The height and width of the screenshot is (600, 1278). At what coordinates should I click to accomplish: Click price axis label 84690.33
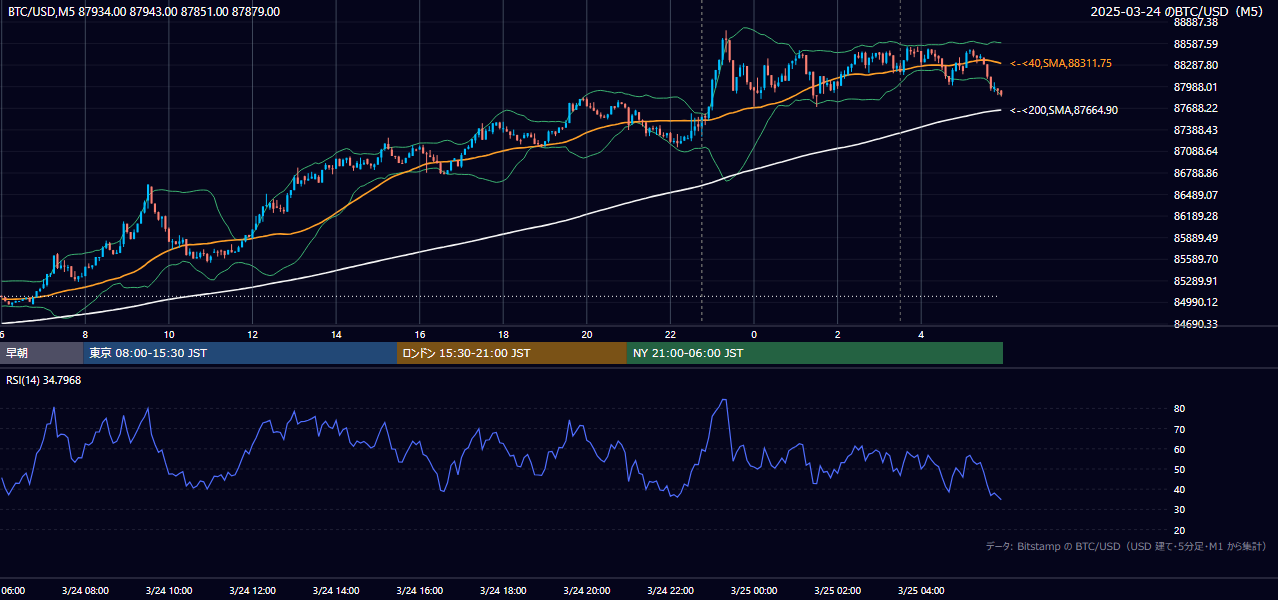click(1196, 324)
